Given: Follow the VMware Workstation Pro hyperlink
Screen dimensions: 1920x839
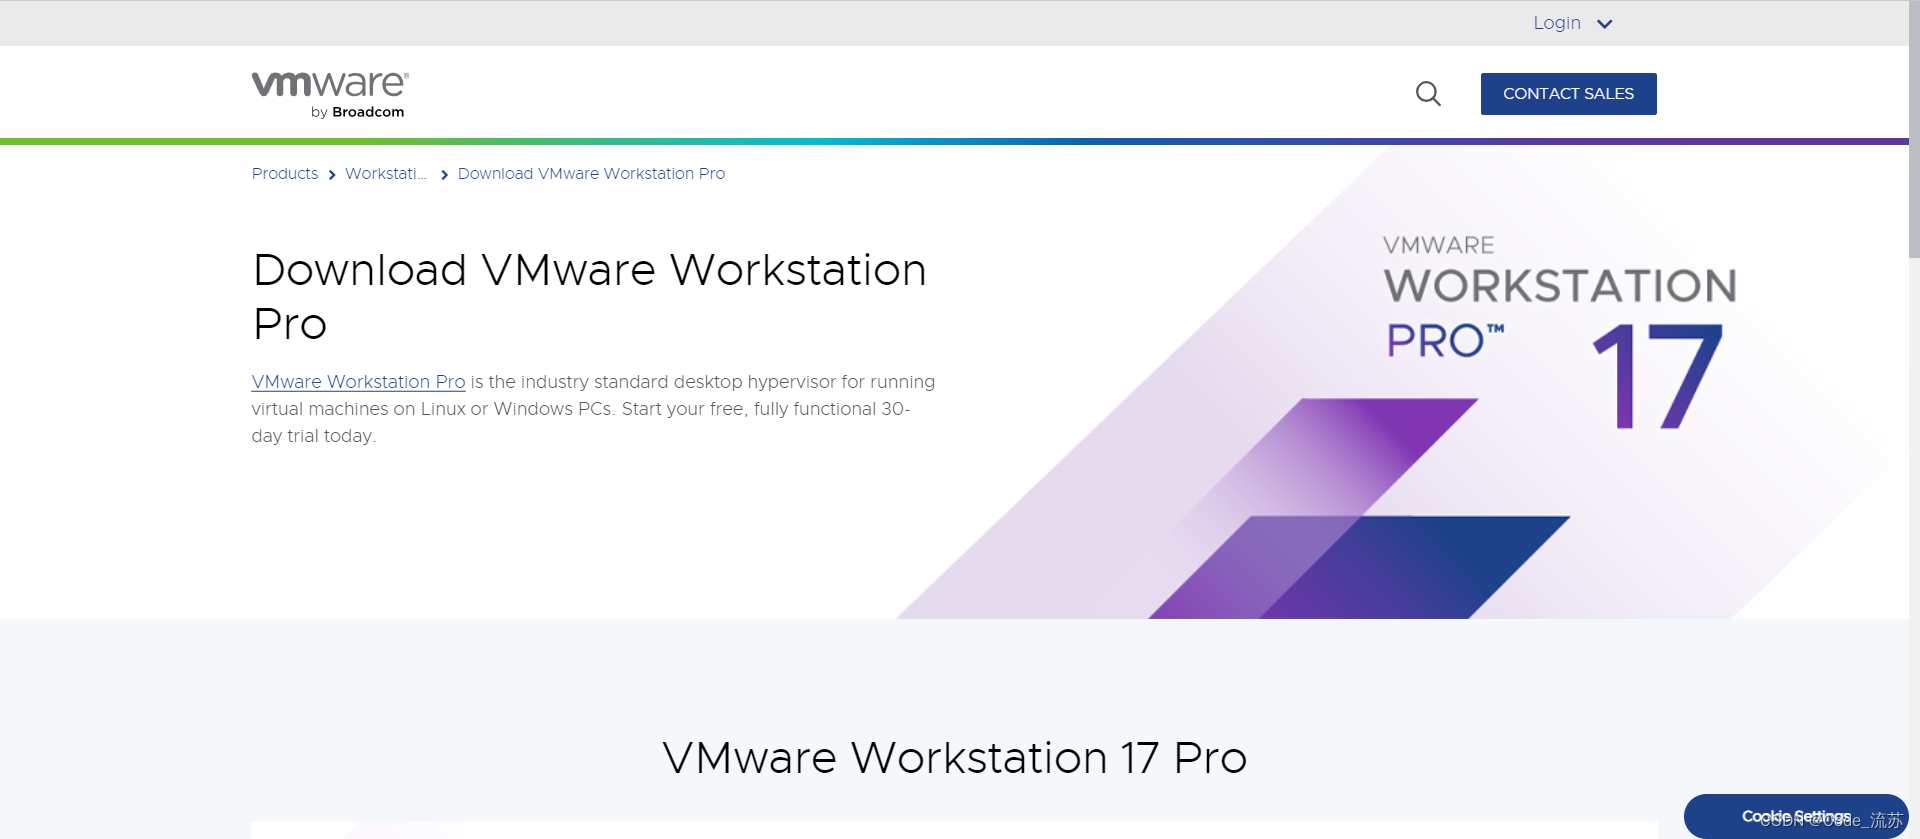Looking at the screenshot, I should pyautogui.click(x=358, y=382).
